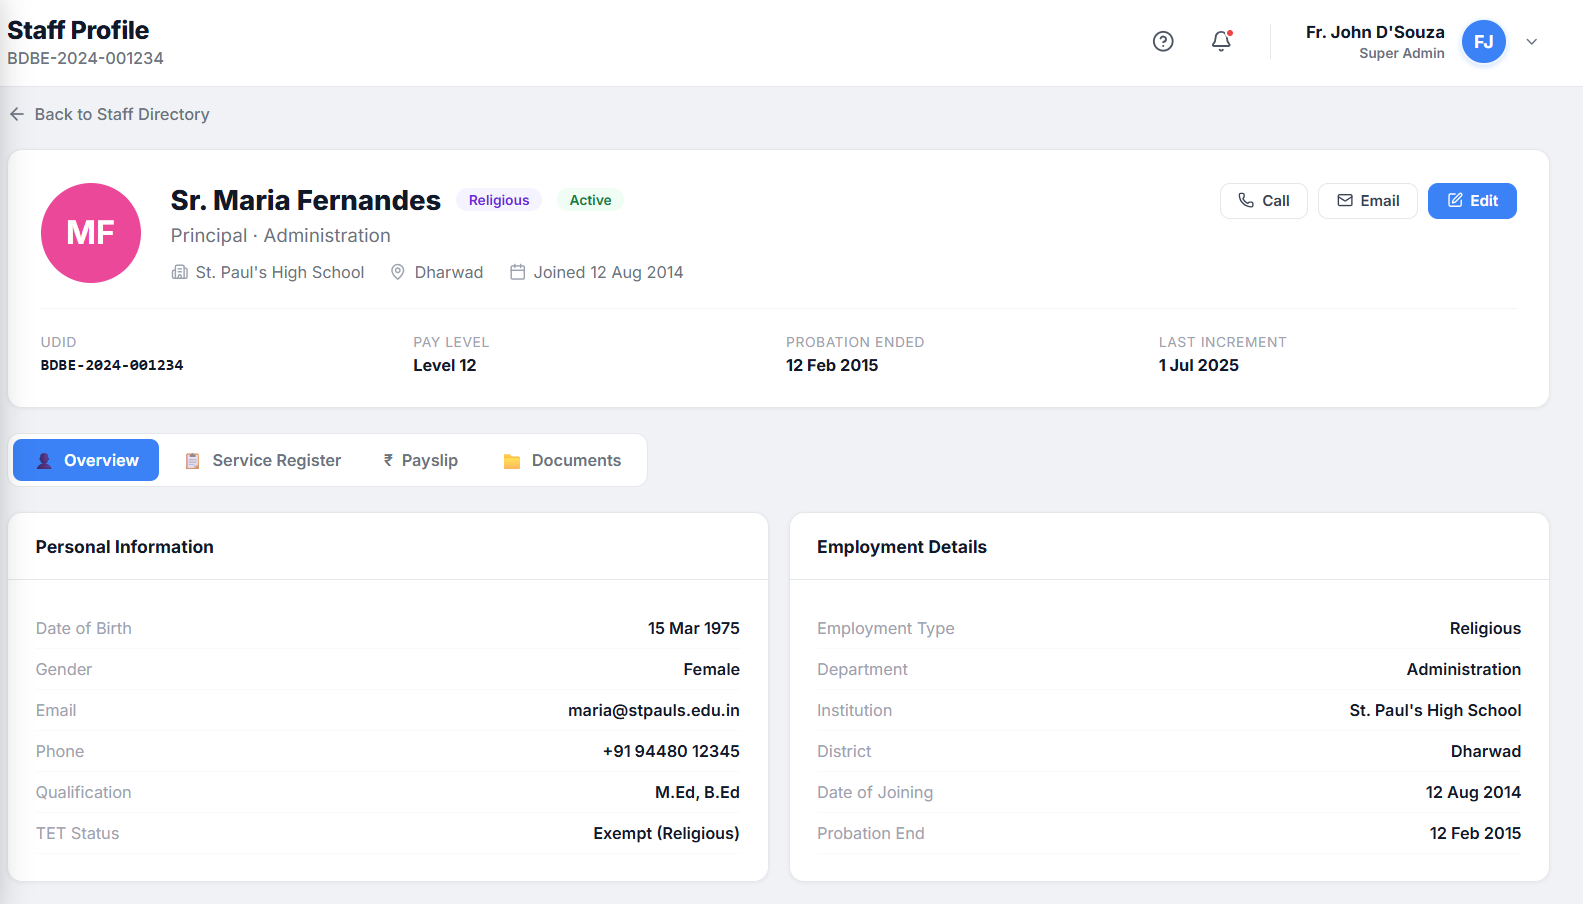Click the date of birth 15 Mar 1975
Screen dimensions: 1583x904
coord(694,628)
